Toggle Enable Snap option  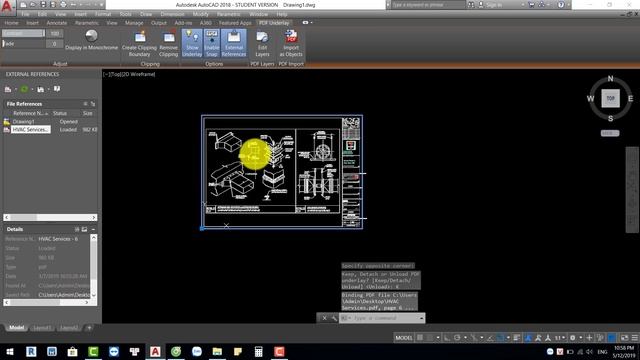click(211, 43)
